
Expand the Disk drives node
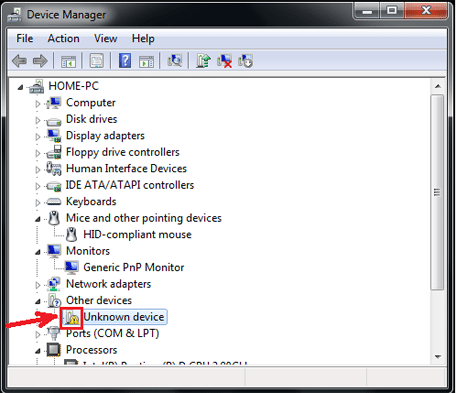(x=38, y=120)
